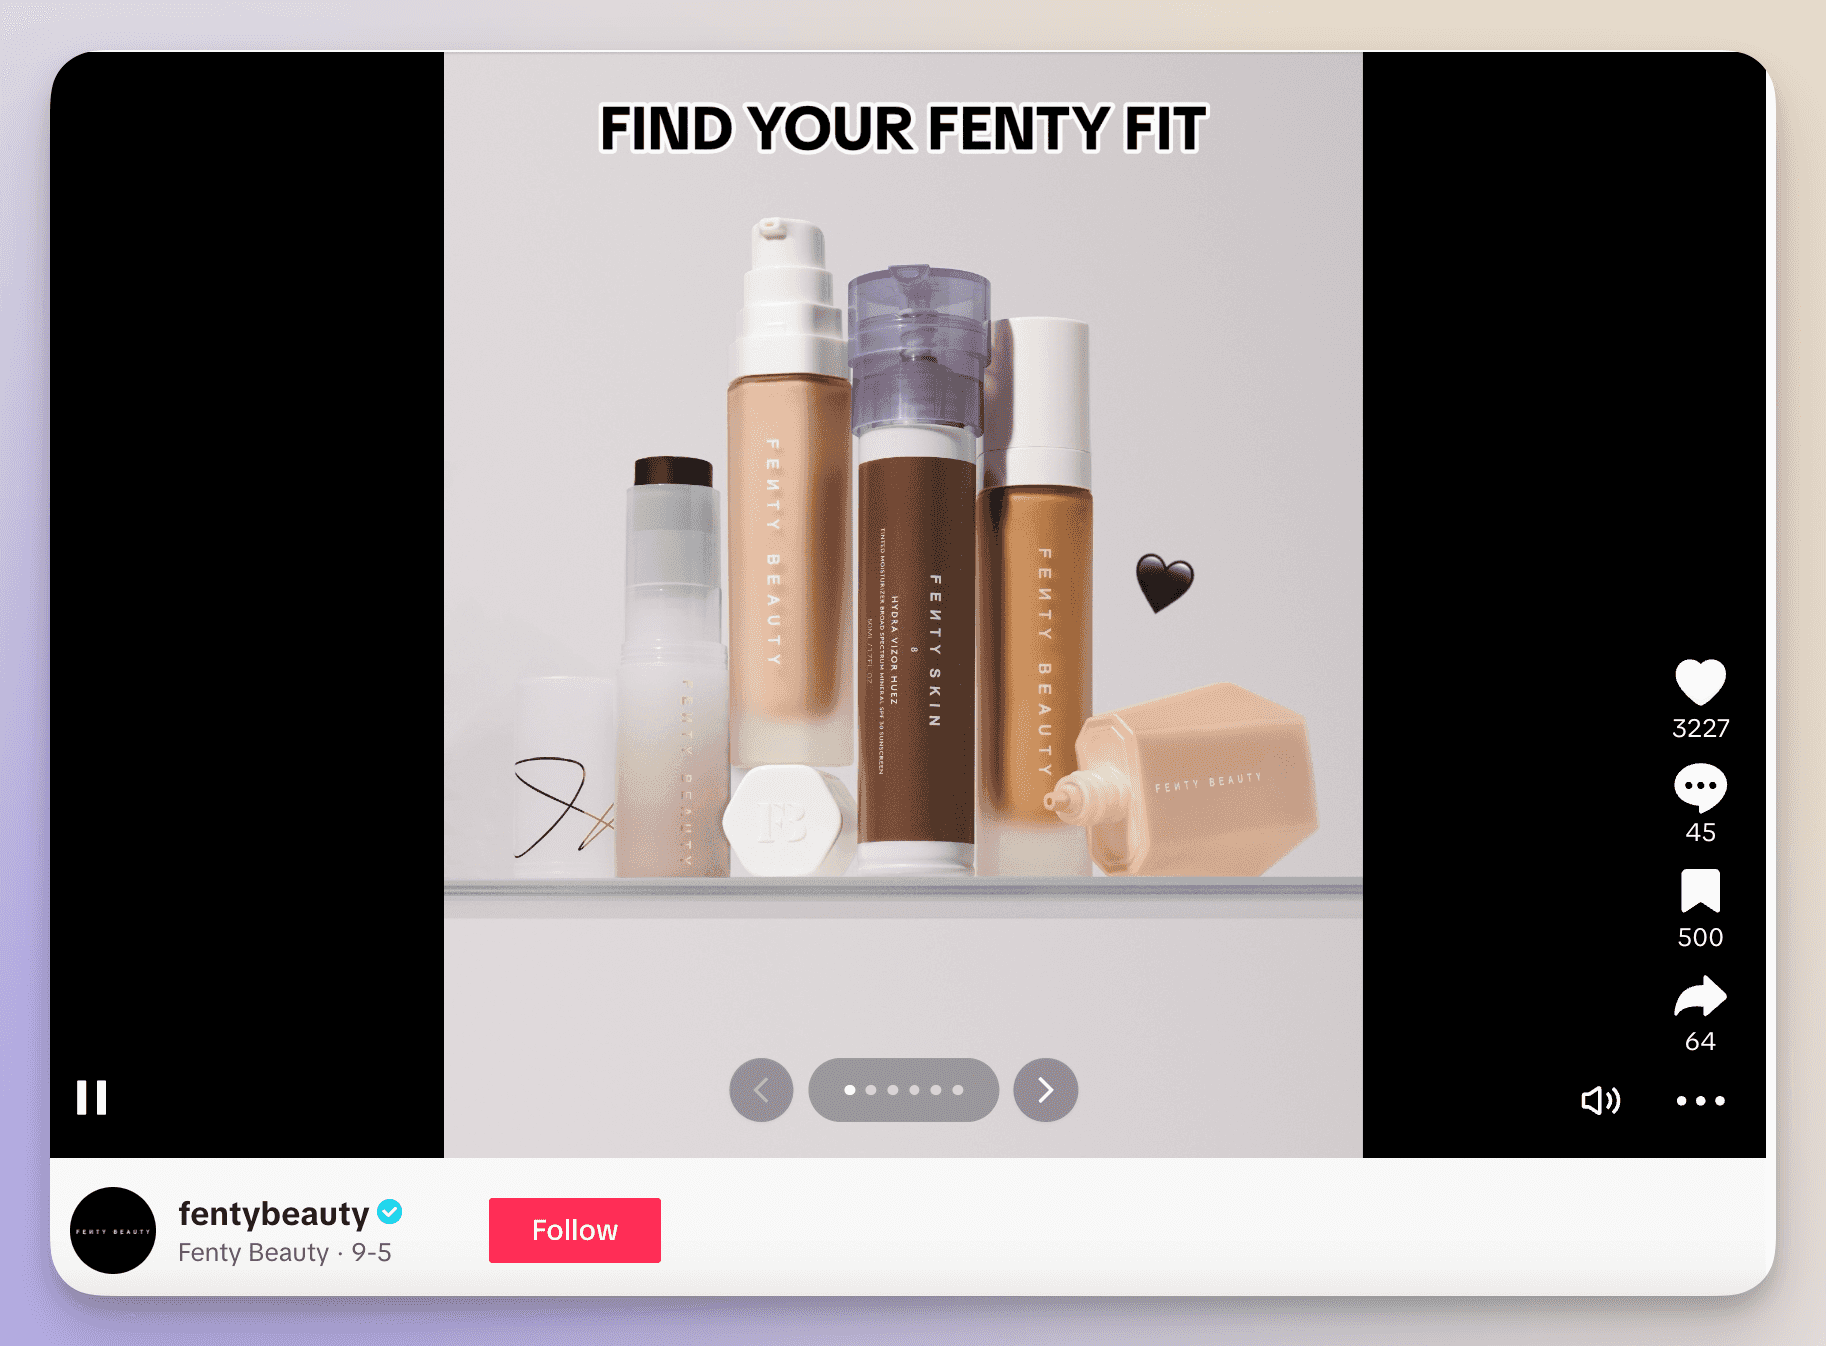1826x1346 pixels.
Task: Click the 45 comments count
Action: 1700,832
